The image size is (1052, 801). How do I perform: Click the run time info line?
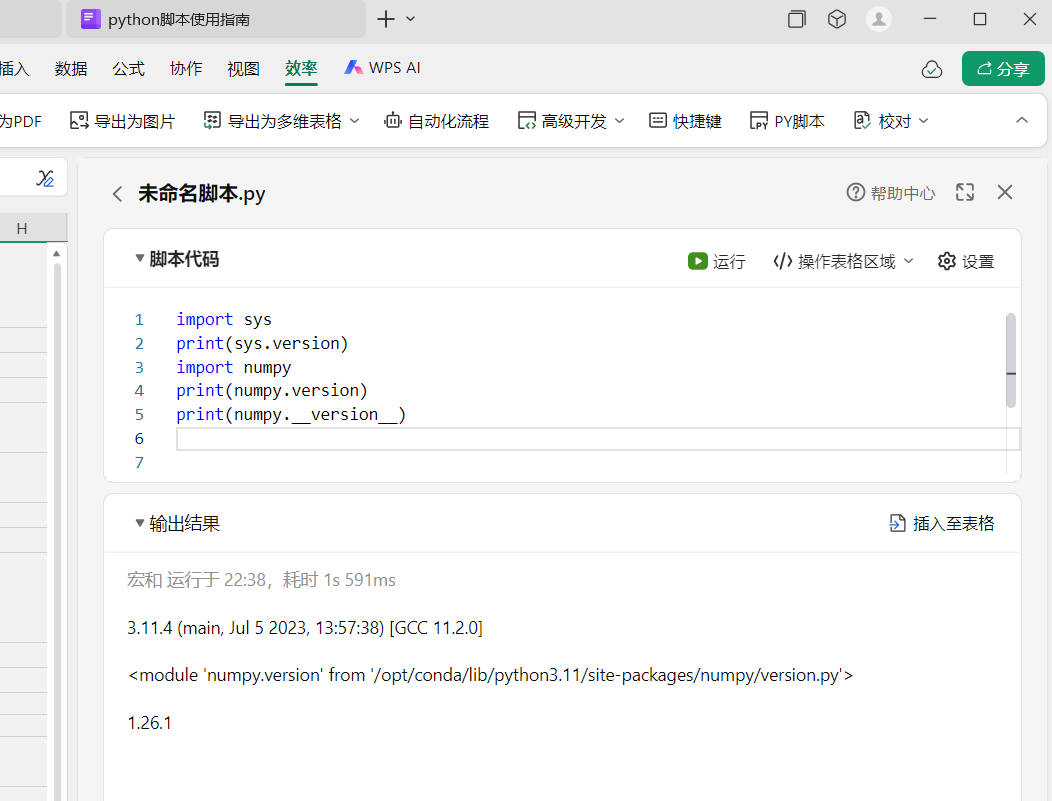(x=261, y=580)
